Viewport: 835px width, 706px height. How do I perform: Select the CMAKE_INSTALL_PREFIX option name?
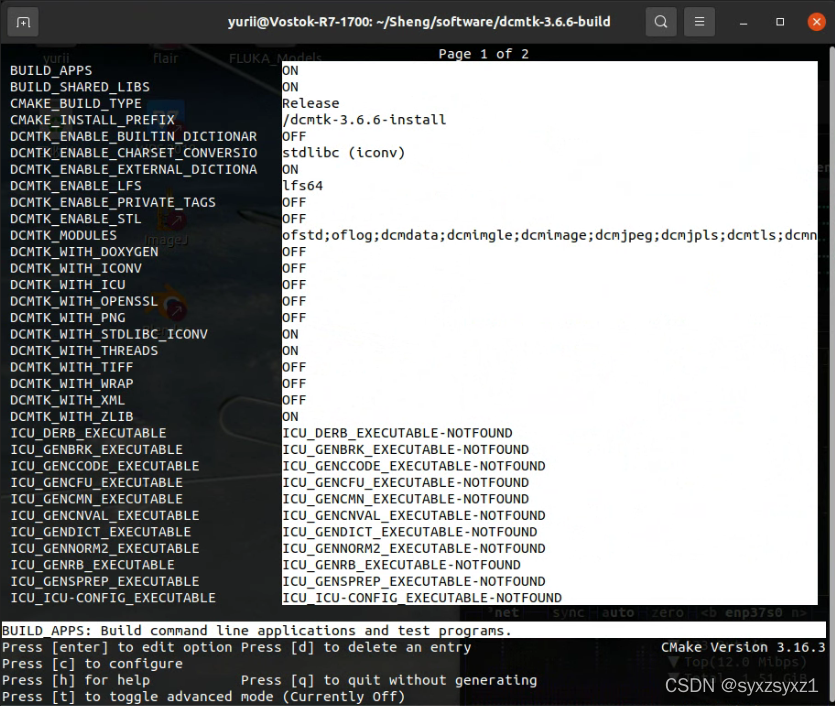92,120
